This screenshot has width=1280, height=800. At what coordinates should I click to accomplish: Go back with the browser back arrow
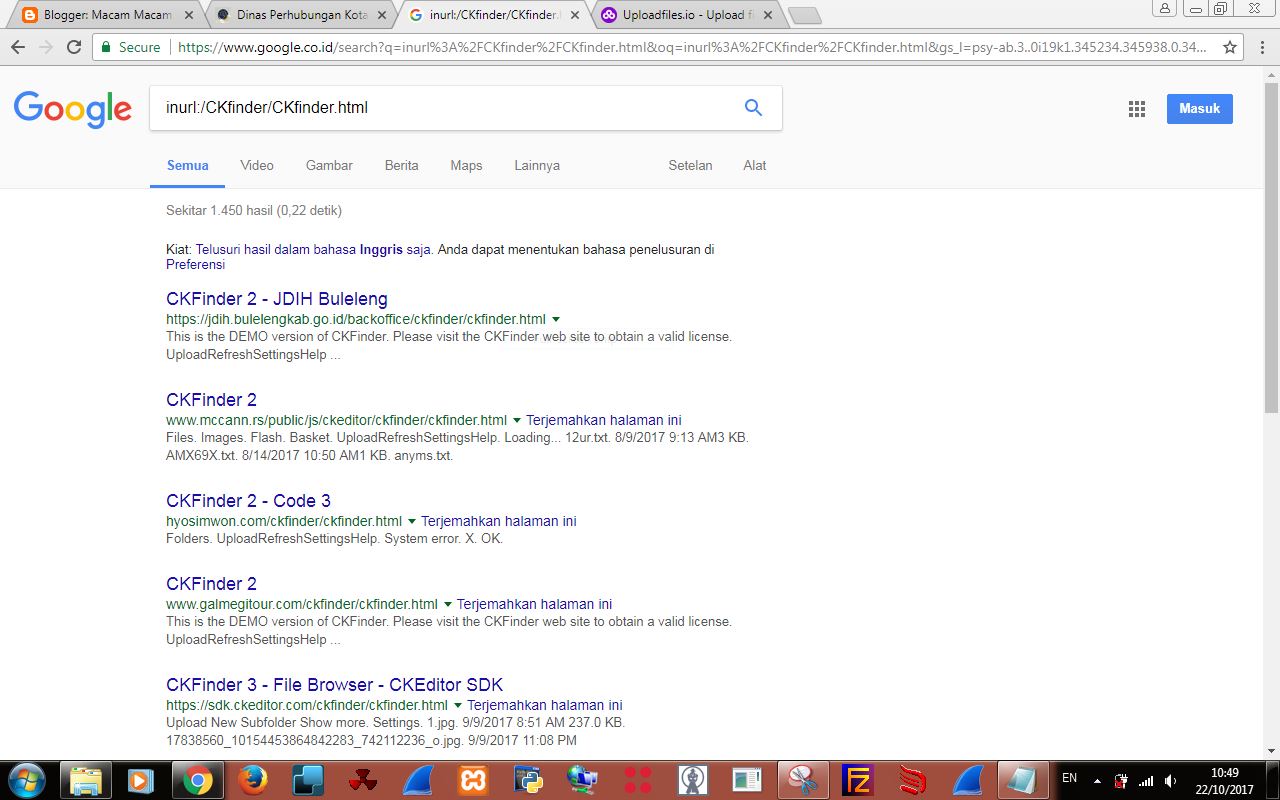[x=17, y=47]
